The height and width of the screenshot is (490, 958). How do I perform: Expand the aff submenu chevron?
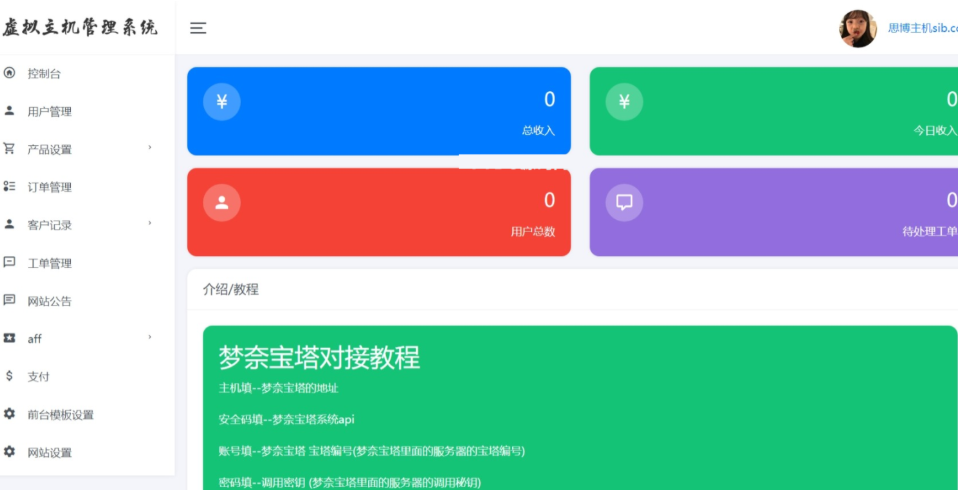(x=150, y=337)
